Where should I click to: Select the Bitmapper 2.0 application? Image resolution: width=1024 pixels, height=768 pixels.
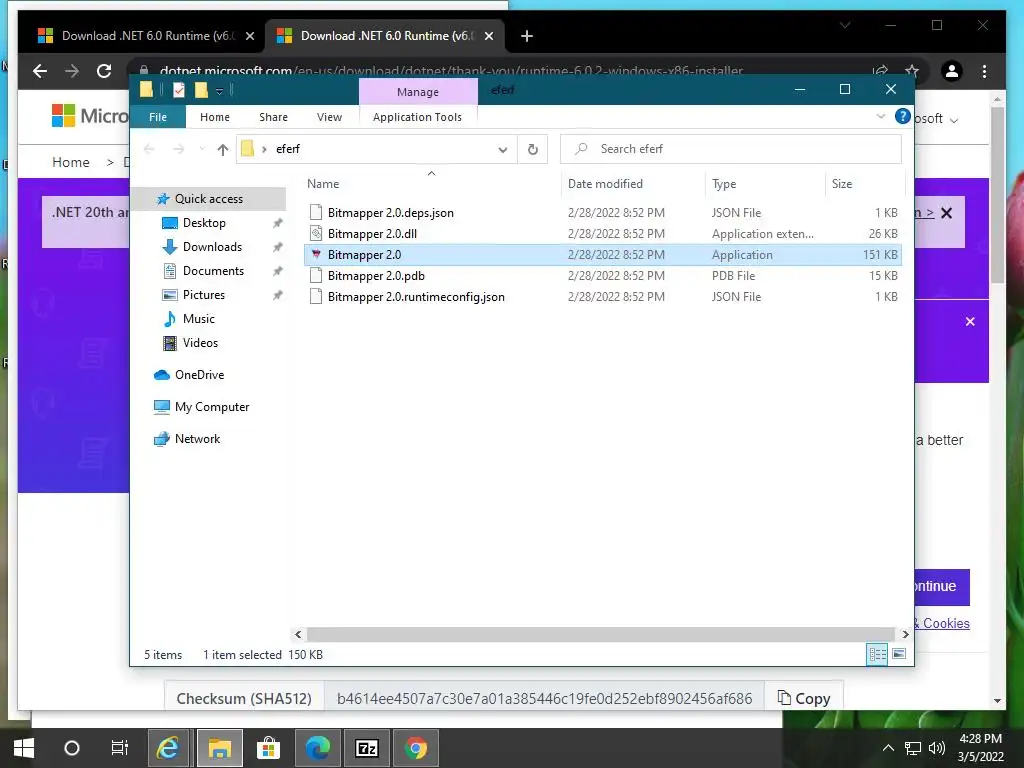click(603, 255)
